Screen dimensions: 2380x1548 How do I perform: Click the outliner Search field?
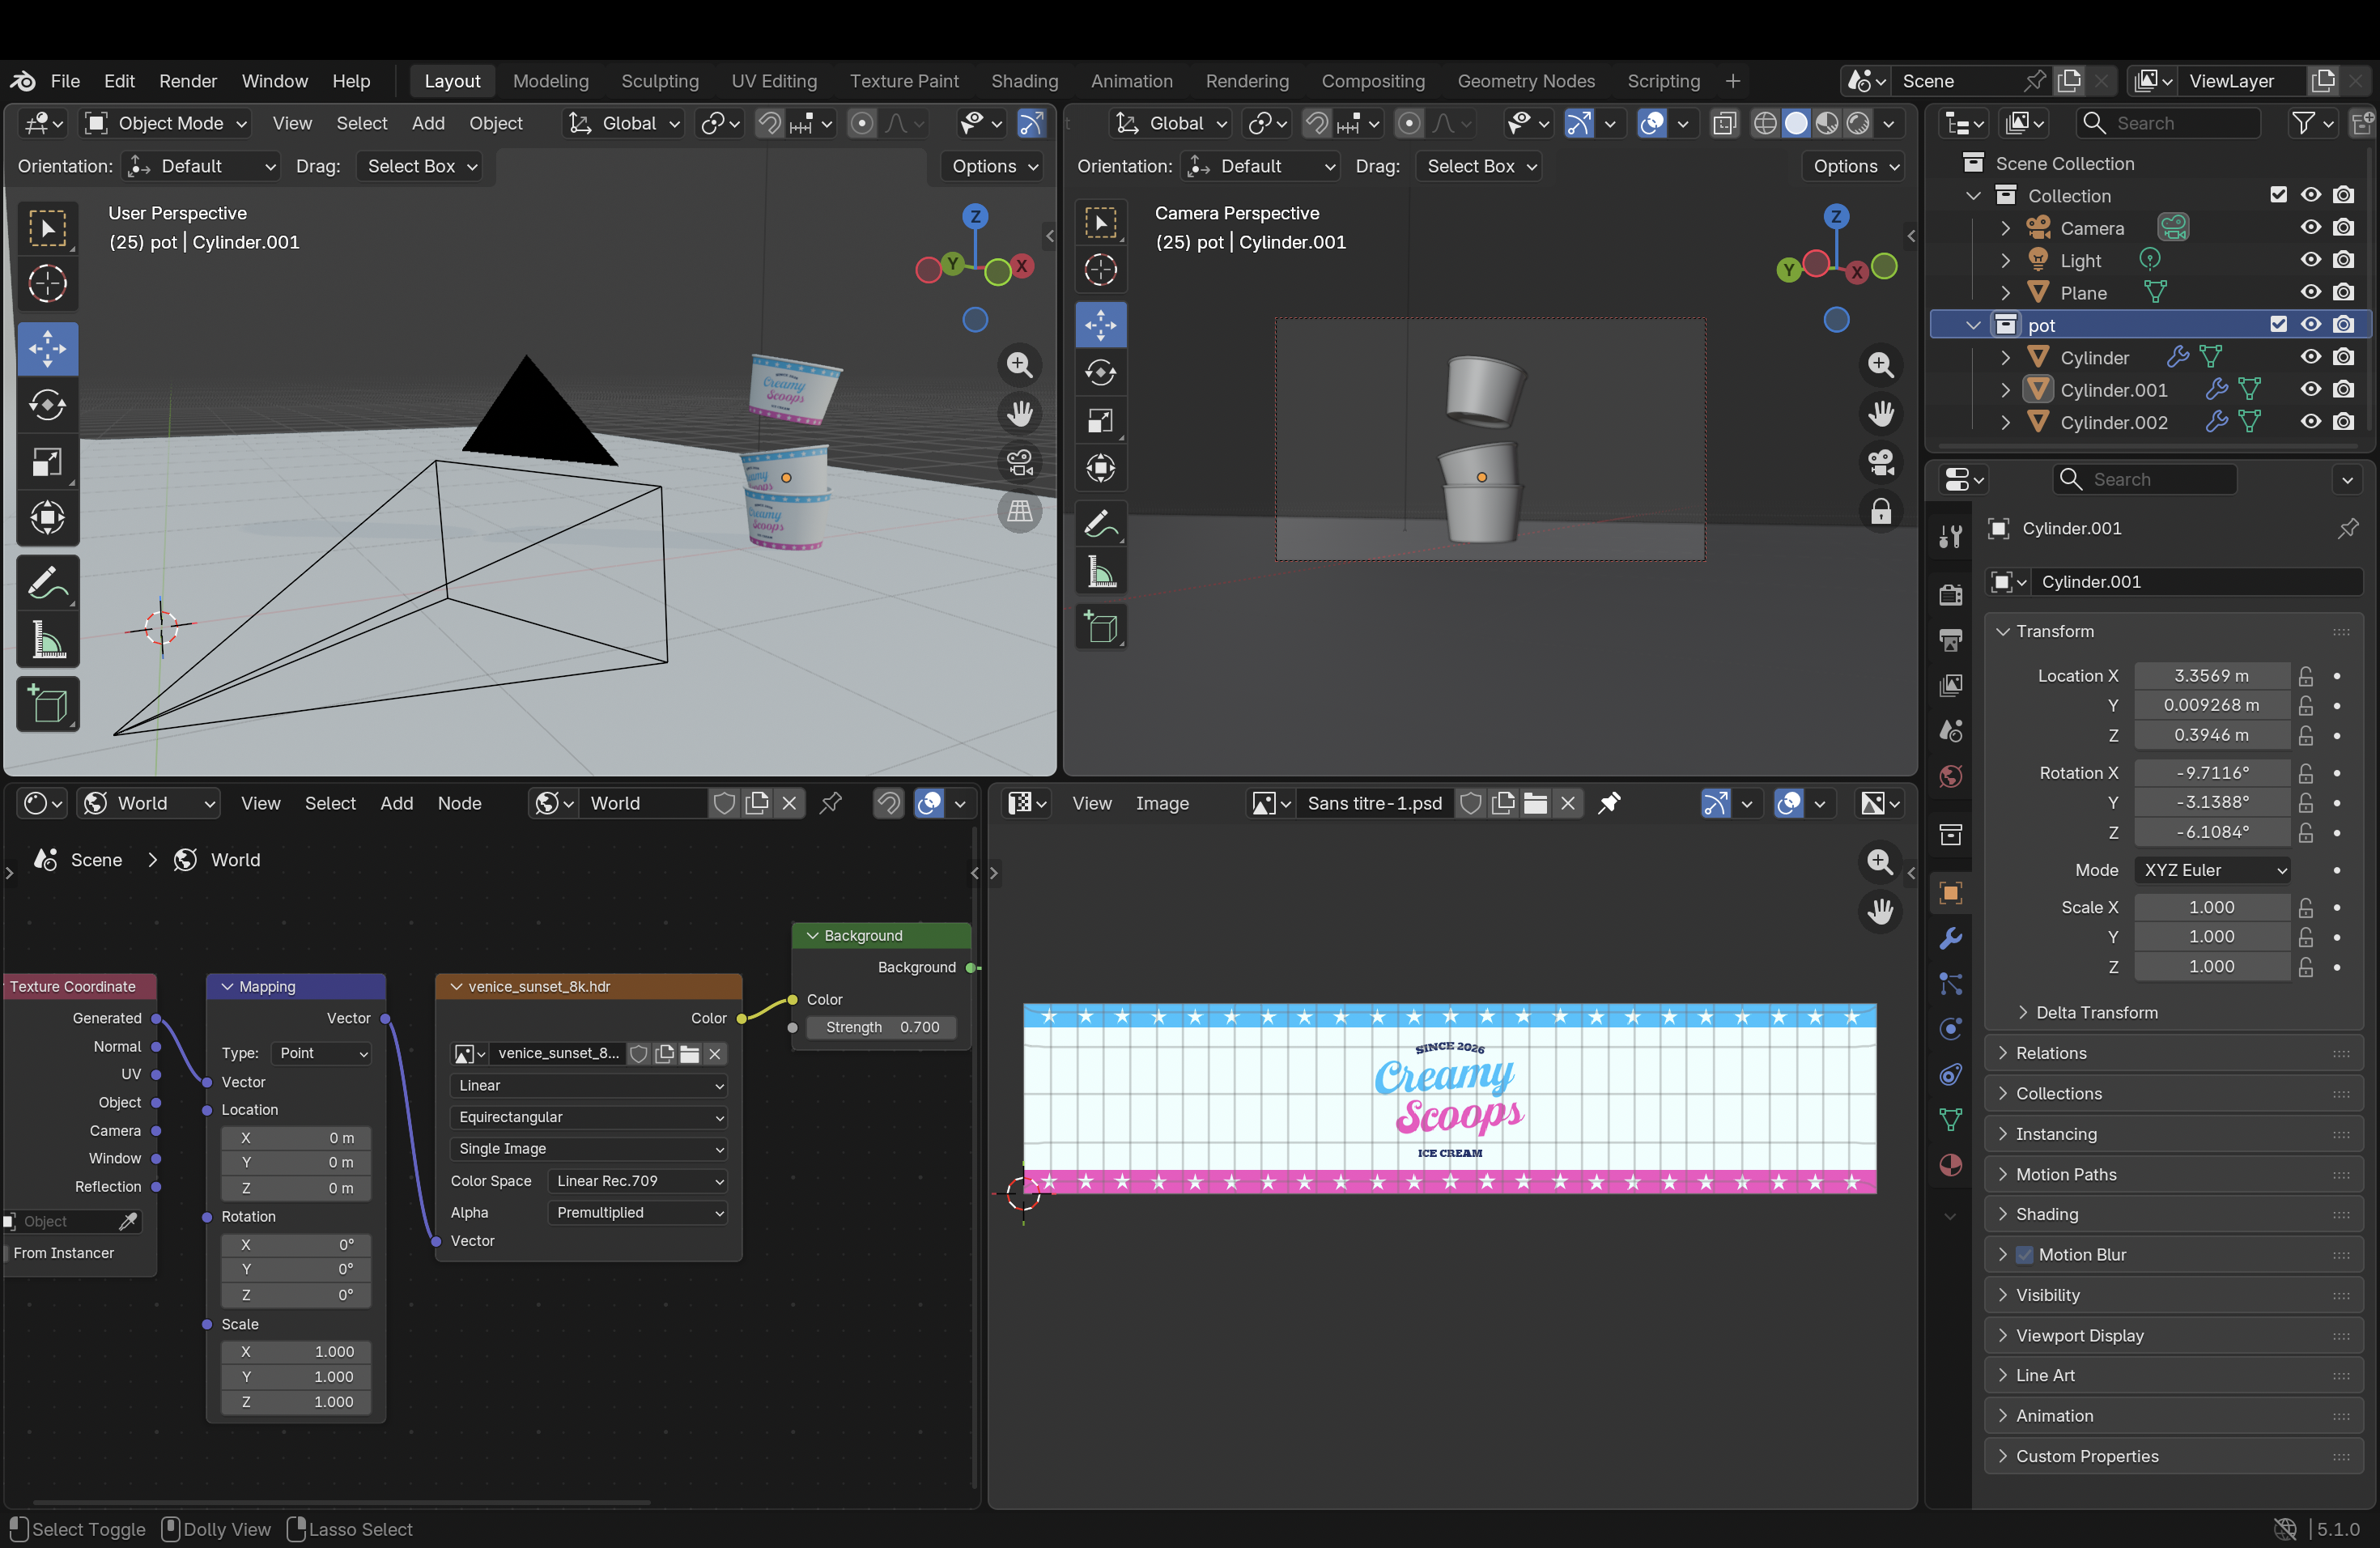coord(2168,123)
